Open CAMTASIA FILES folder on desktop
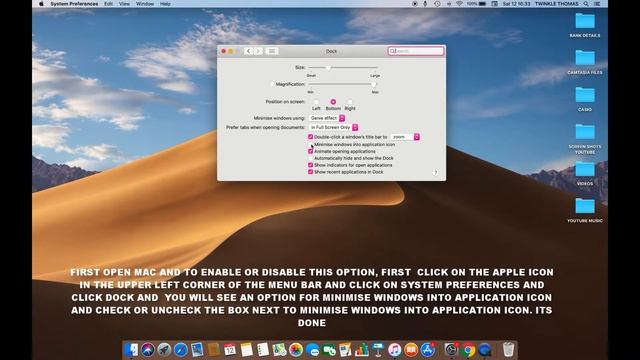Image resolution: width=640 pixels, height=360 pixels. click(x=585, y=62)
